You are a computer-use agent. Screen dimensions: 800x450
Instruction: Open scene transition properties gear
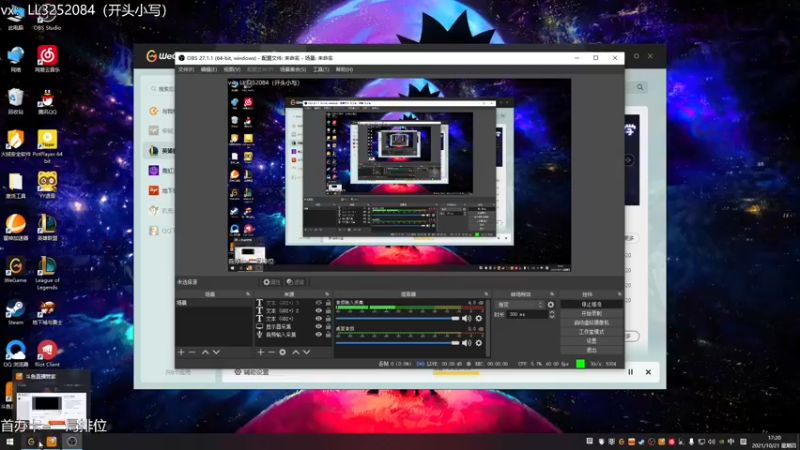551,305
